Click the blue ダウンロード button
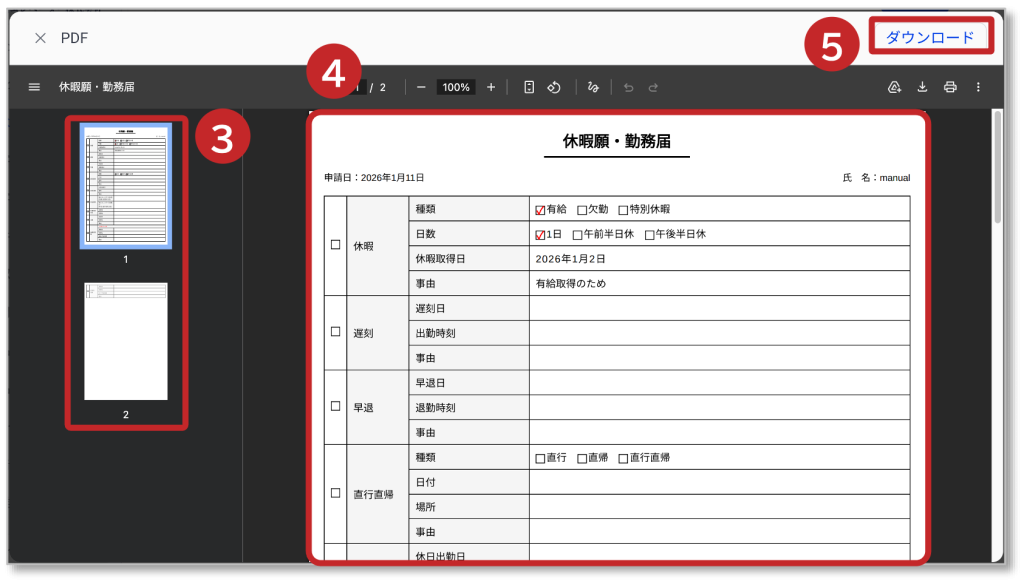The width and height of the screenshot is (1024, 584). (x=930, y=37)
